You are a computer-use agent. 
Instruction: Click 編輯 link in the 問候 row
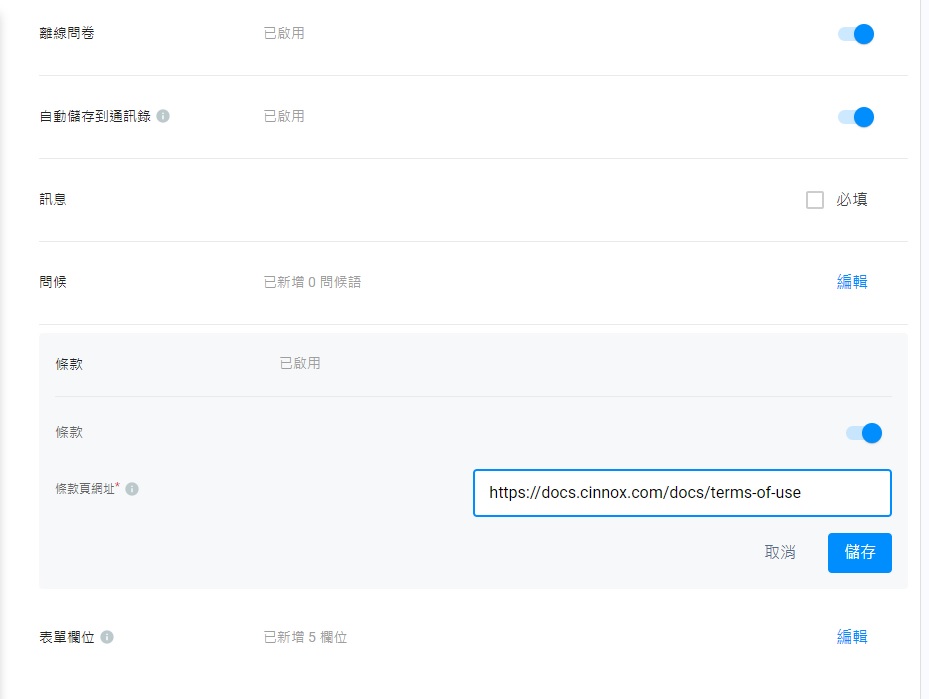tap(852, 282)
